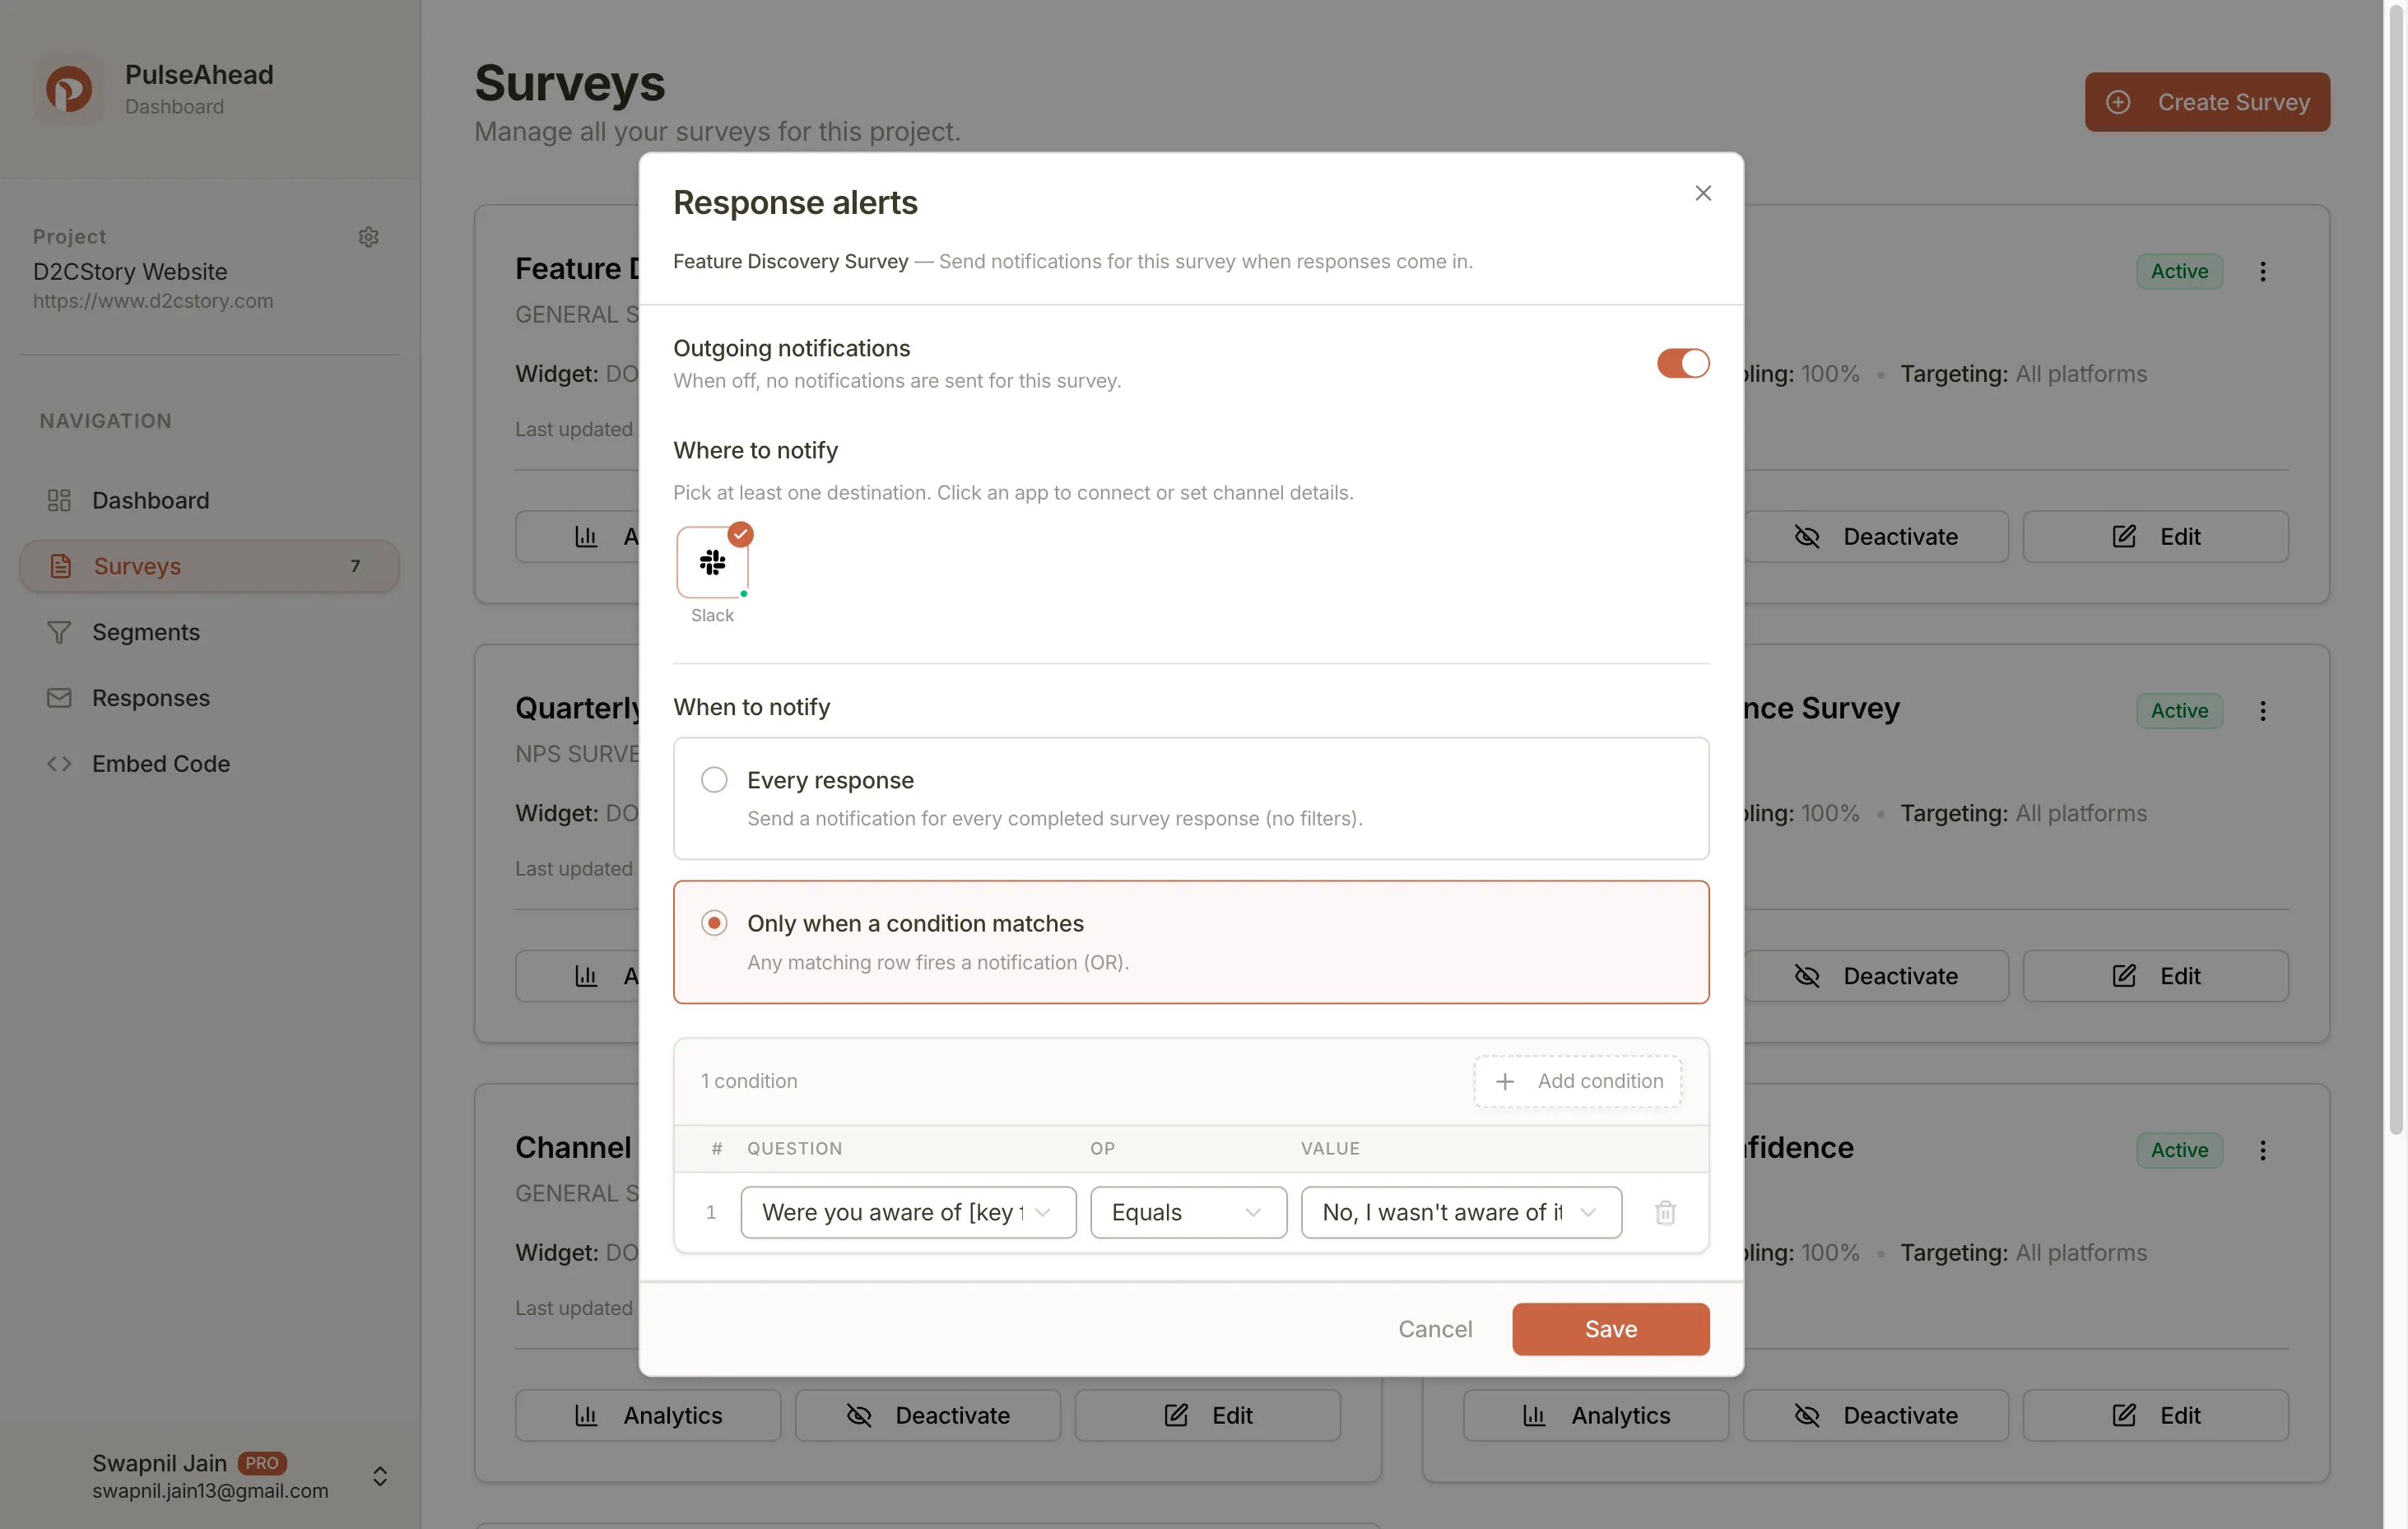Delete condition 1 via trash icon

pos(1664,1212)
